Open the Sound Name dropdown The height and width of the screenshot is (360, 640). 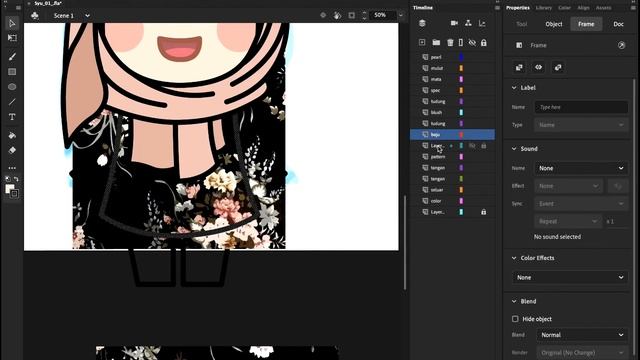pyautogui.click(x=581, y=168)
